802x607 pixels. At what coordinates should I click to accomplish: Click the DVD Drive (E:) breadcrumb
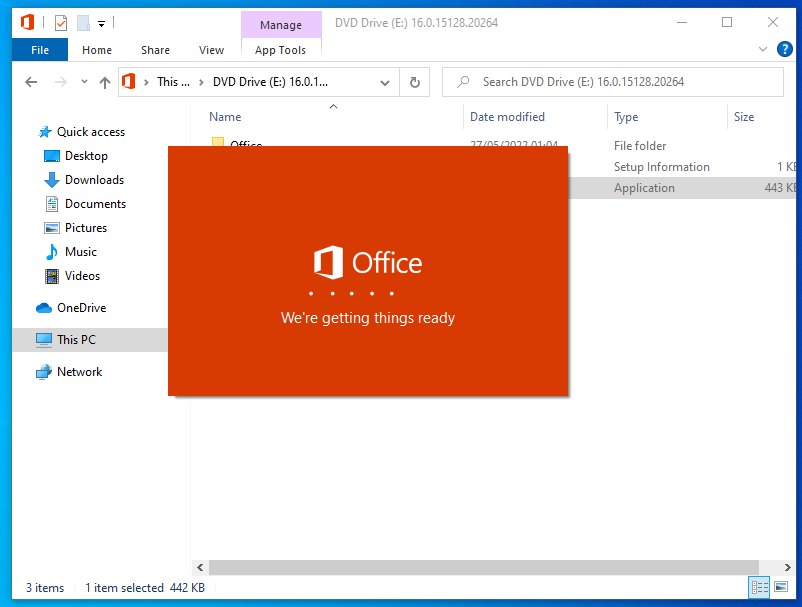(x=271, y=82)
